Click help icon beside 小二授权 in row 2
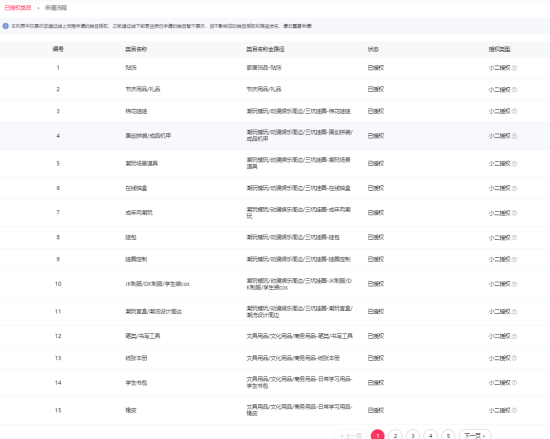The image size is (550, 439). click(514, 90)
